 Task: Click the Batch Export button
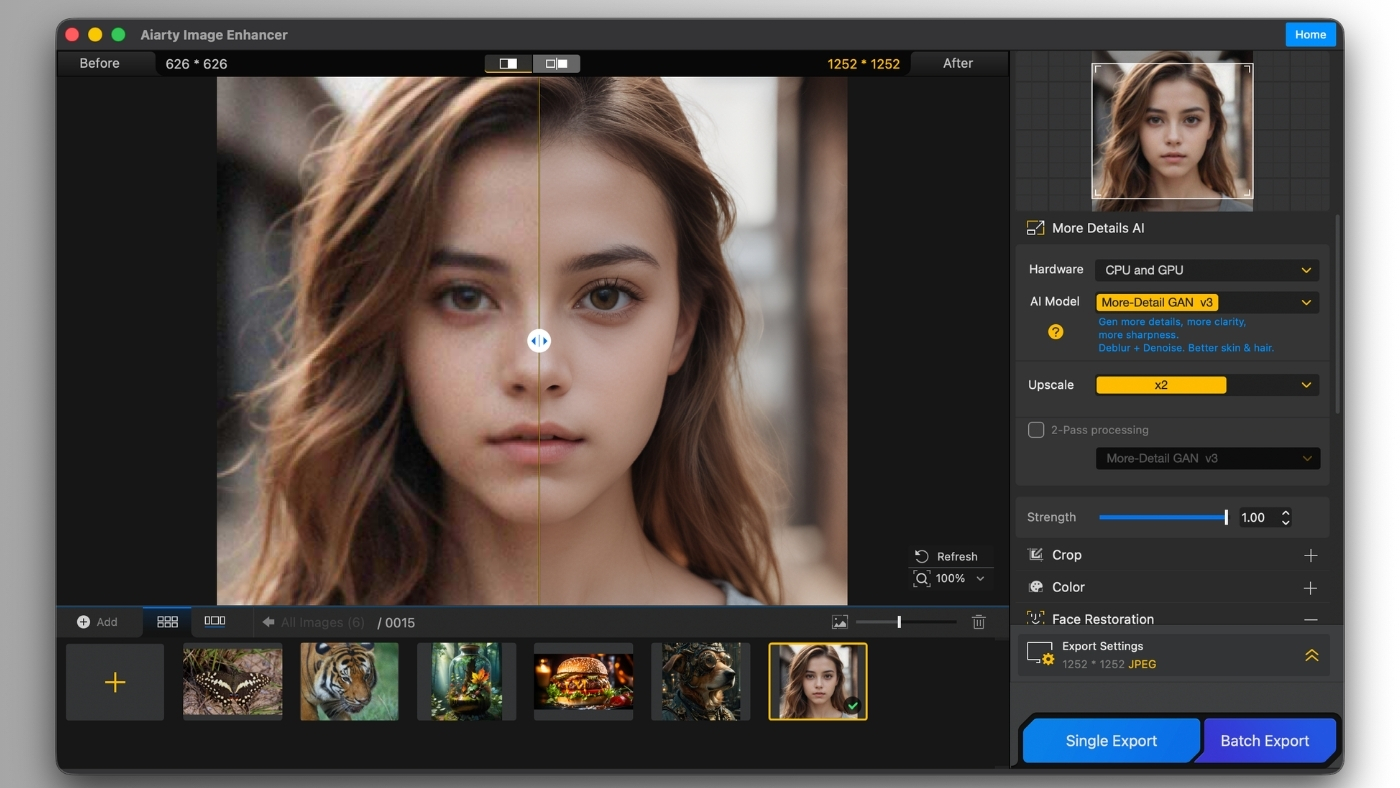click(x=1265, y=741)
